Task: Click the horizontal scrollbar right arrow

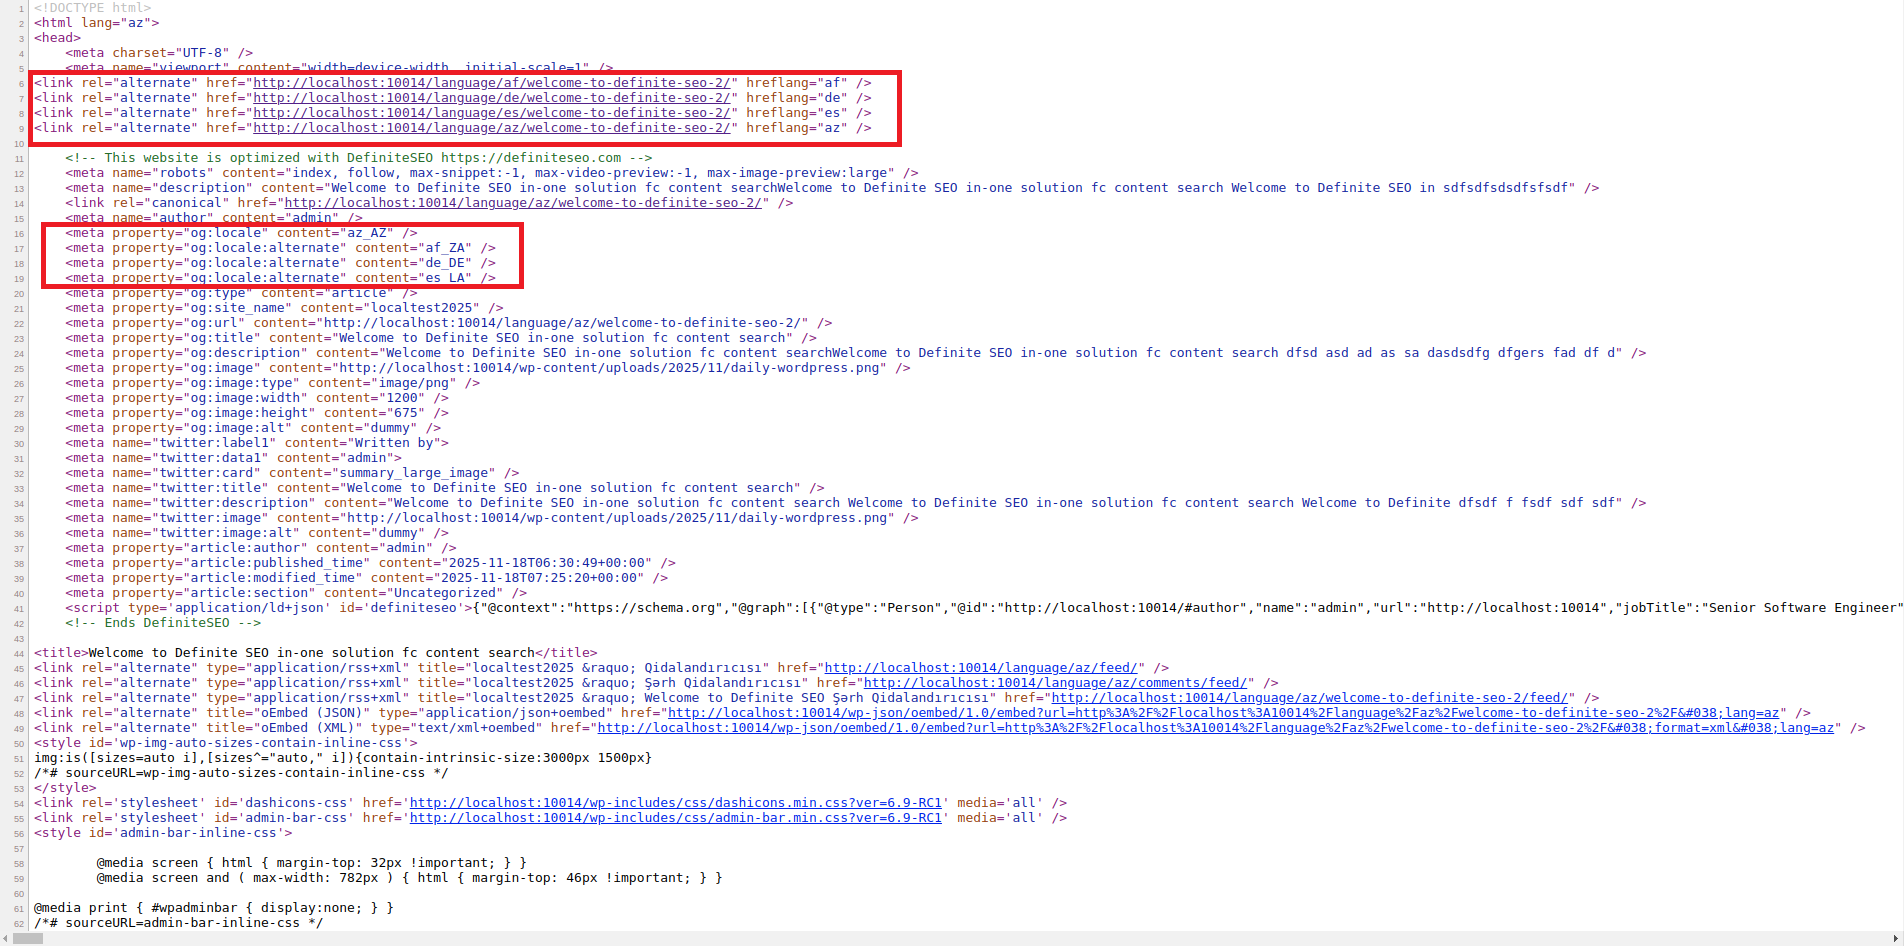Action: pos(1897,938)
